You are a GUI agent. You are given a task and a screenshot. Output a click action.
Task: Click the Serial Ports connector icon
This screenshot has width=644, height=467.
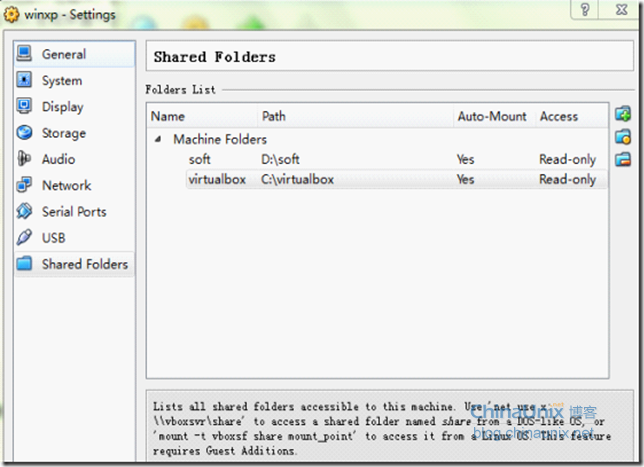point(24,211)
